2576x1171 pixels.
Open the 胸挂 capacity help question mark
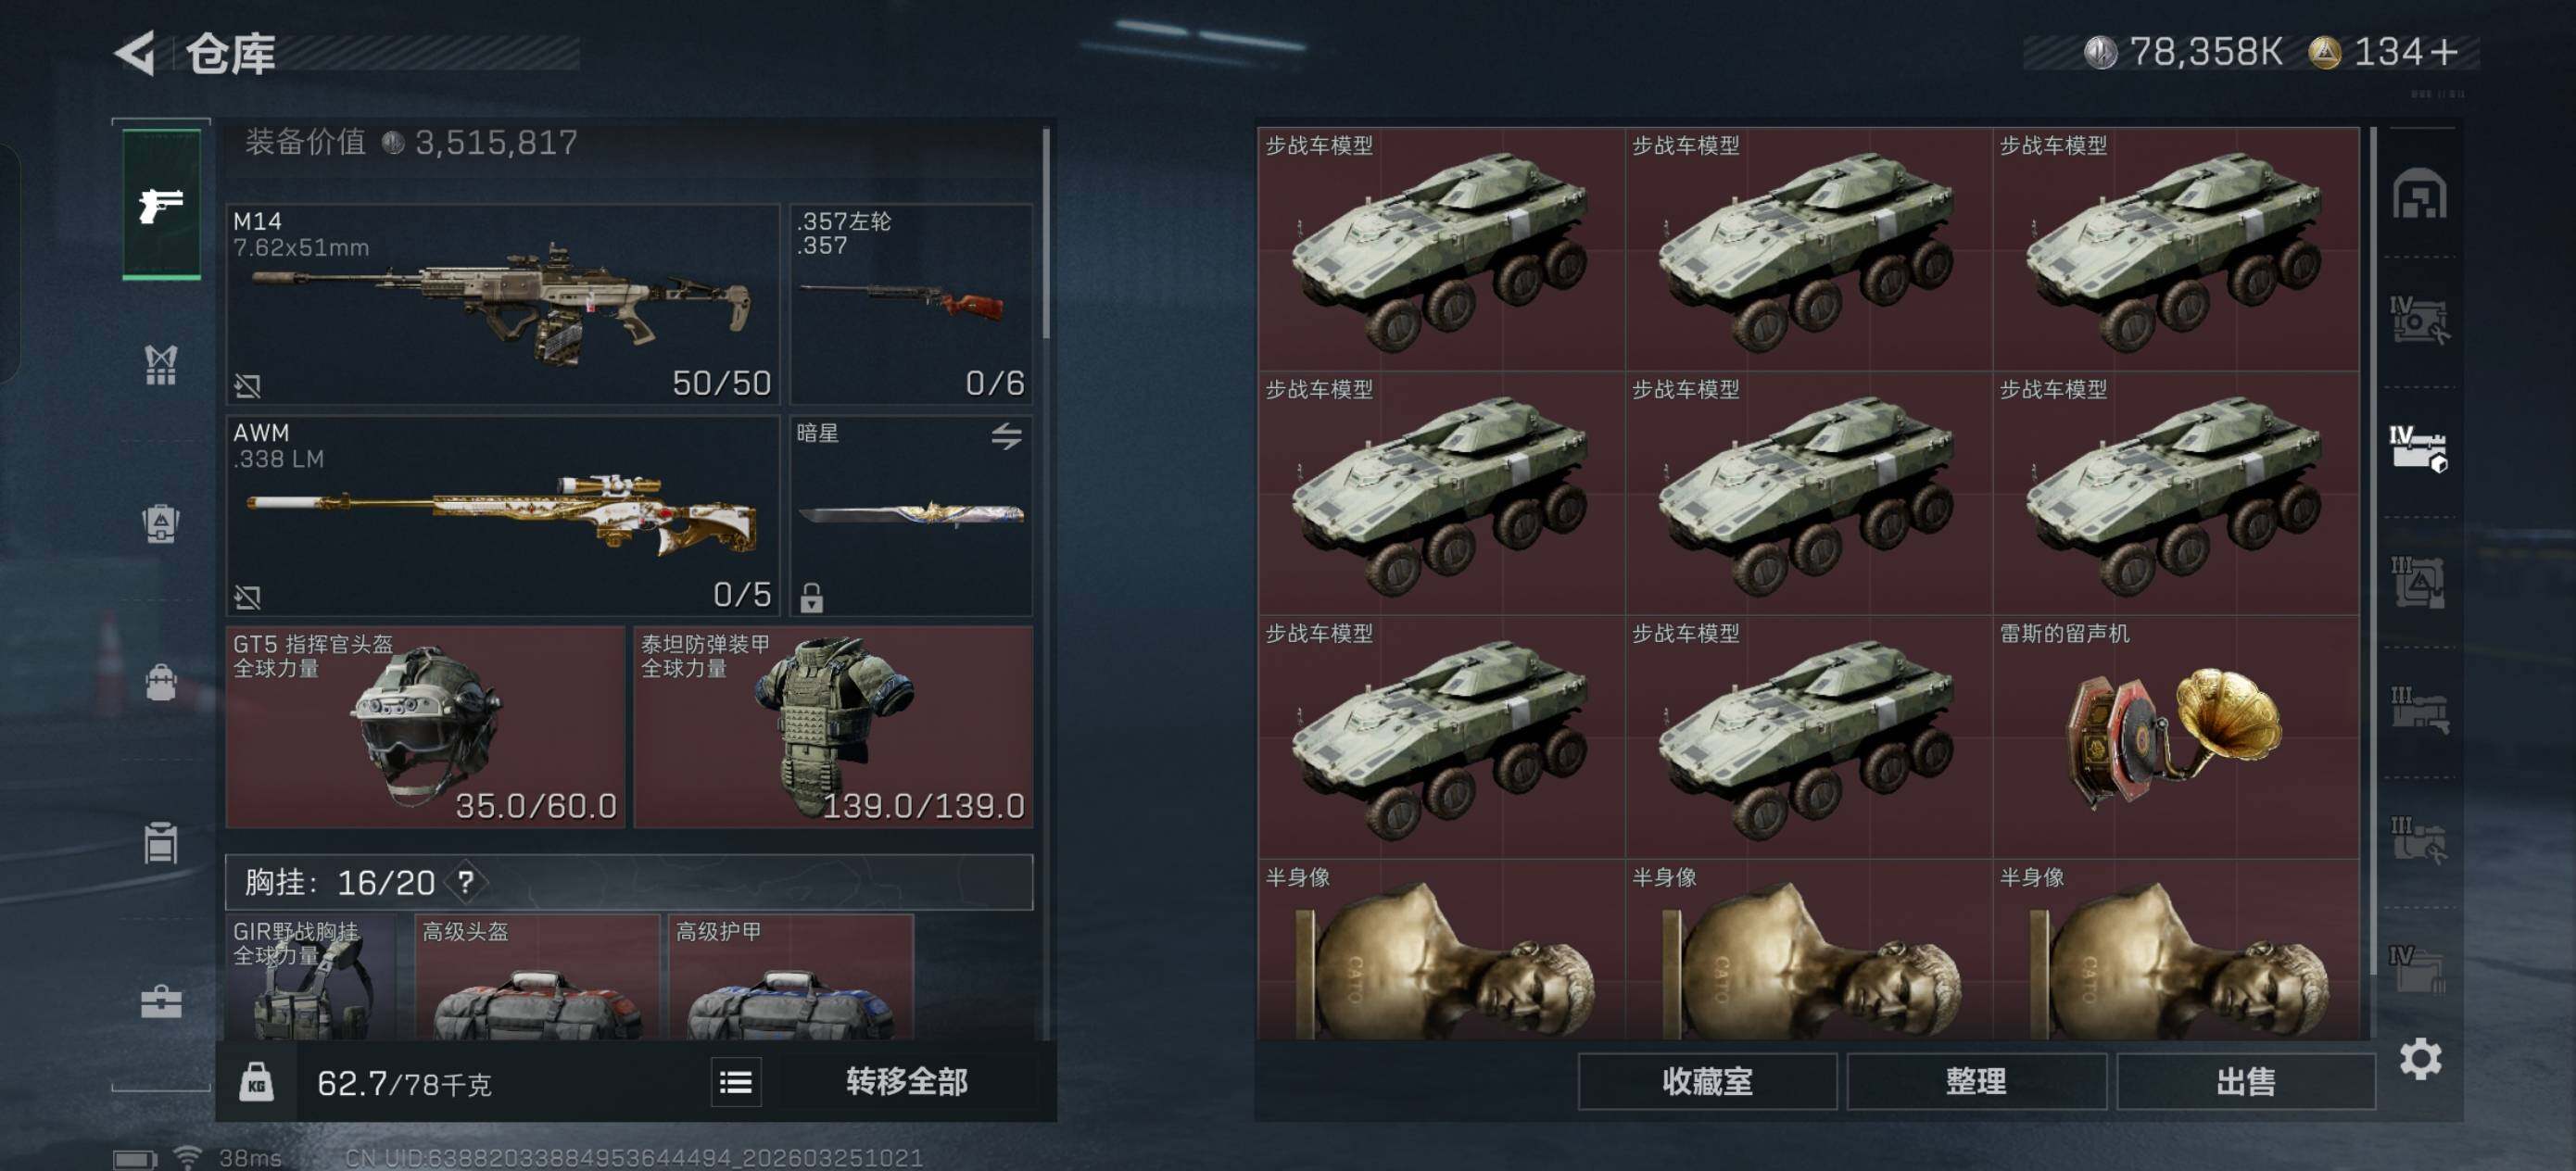click(x=466, y=882)
